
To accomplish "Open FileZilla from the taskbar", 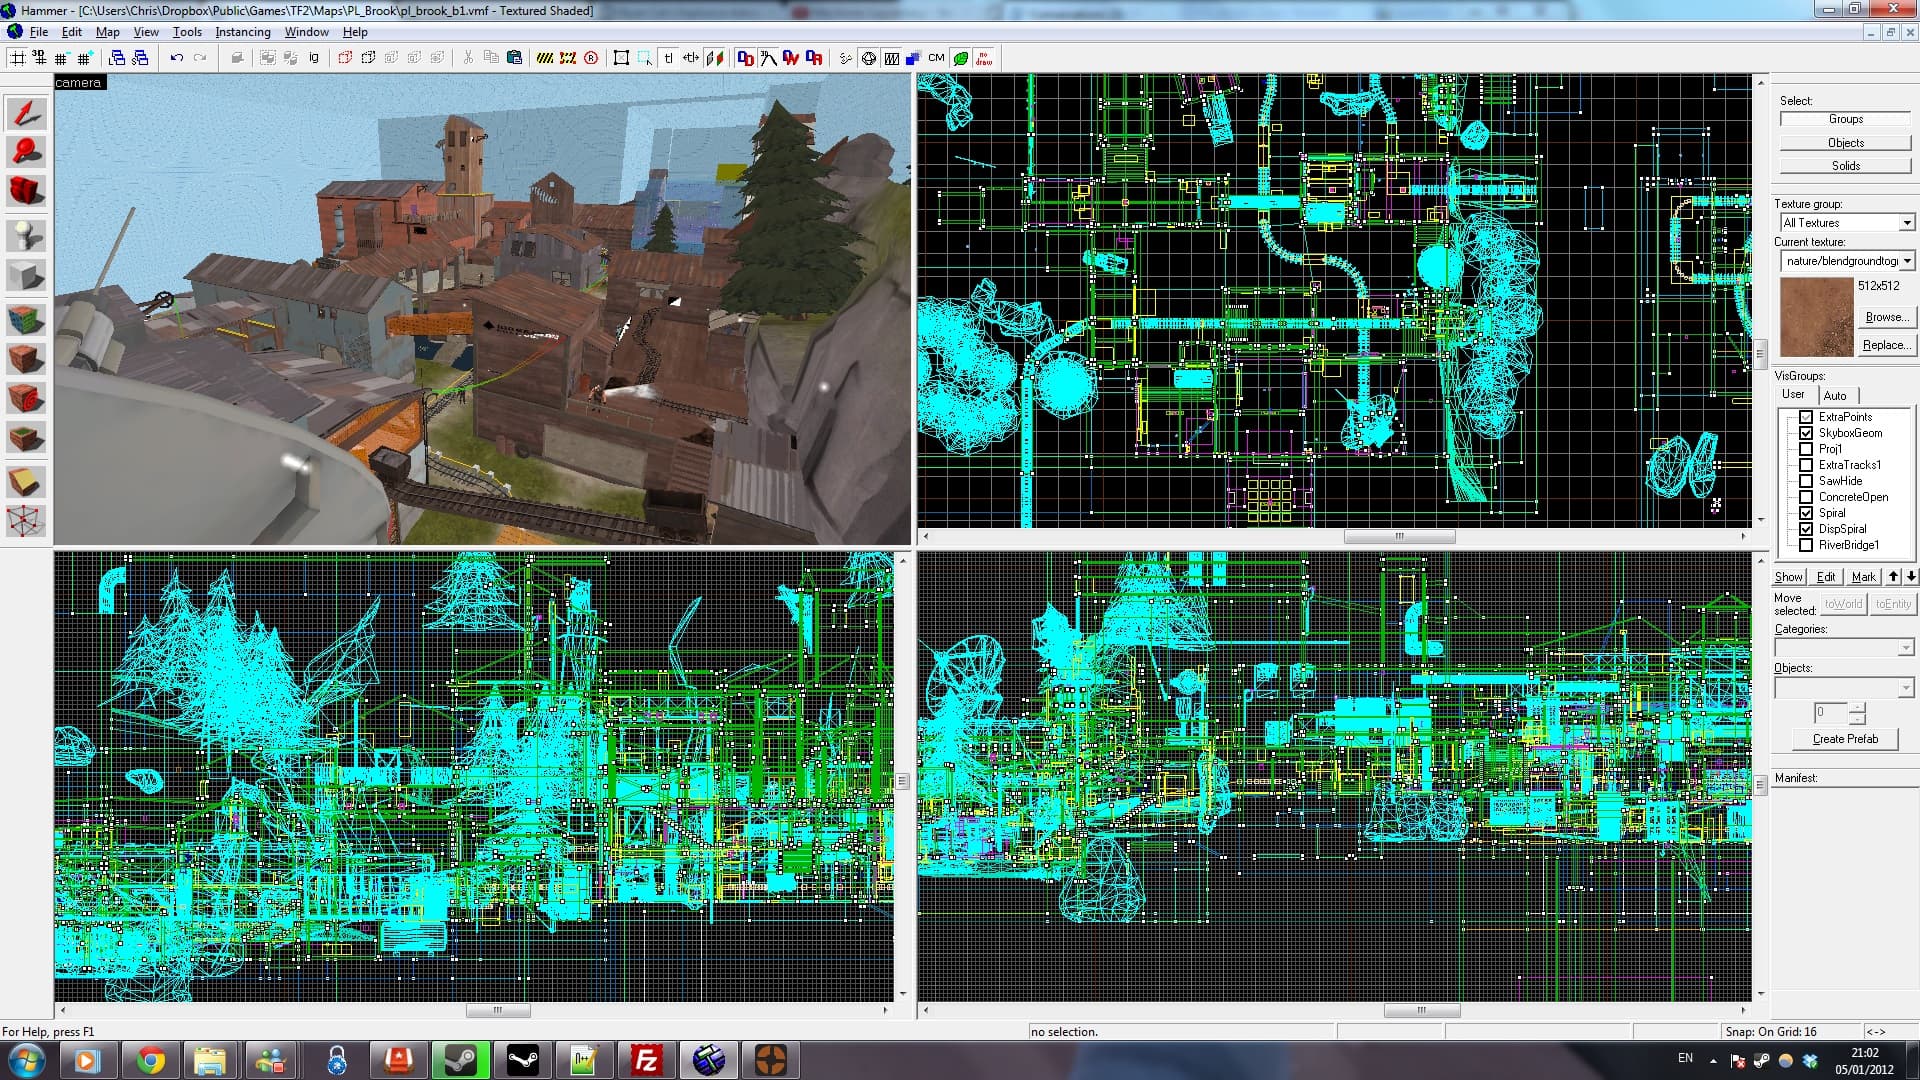I will (646, 1060).
